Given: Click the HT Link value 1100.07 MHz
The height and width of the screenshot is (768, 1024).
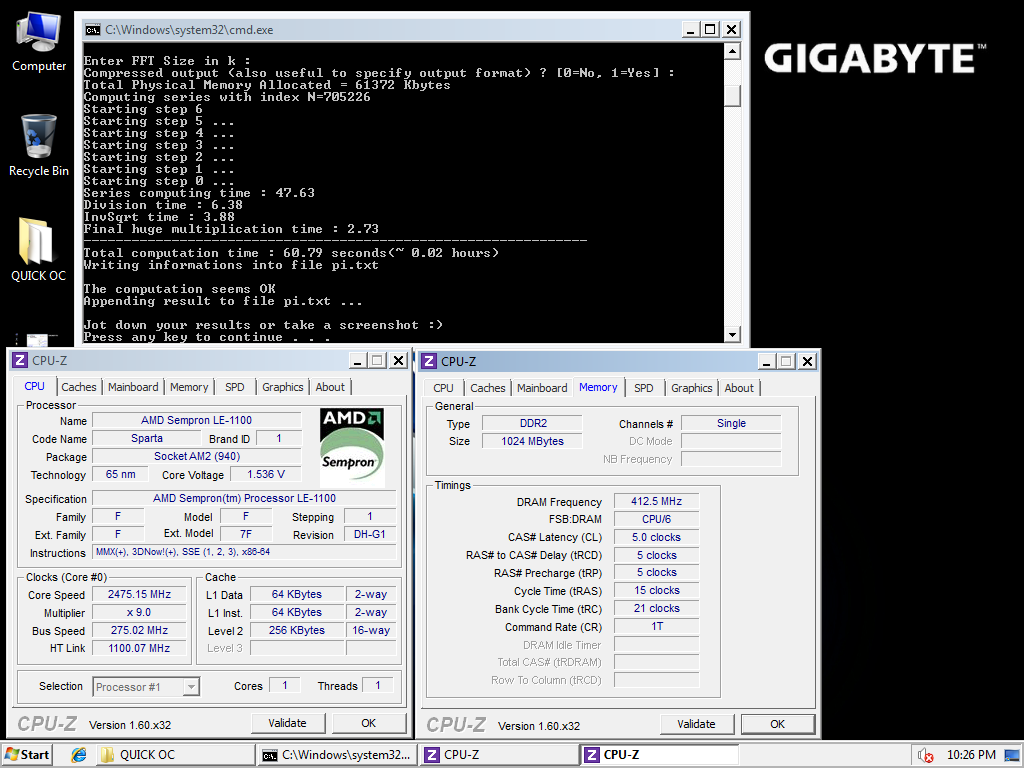Looking at the screenshot, I should point(139,648).
